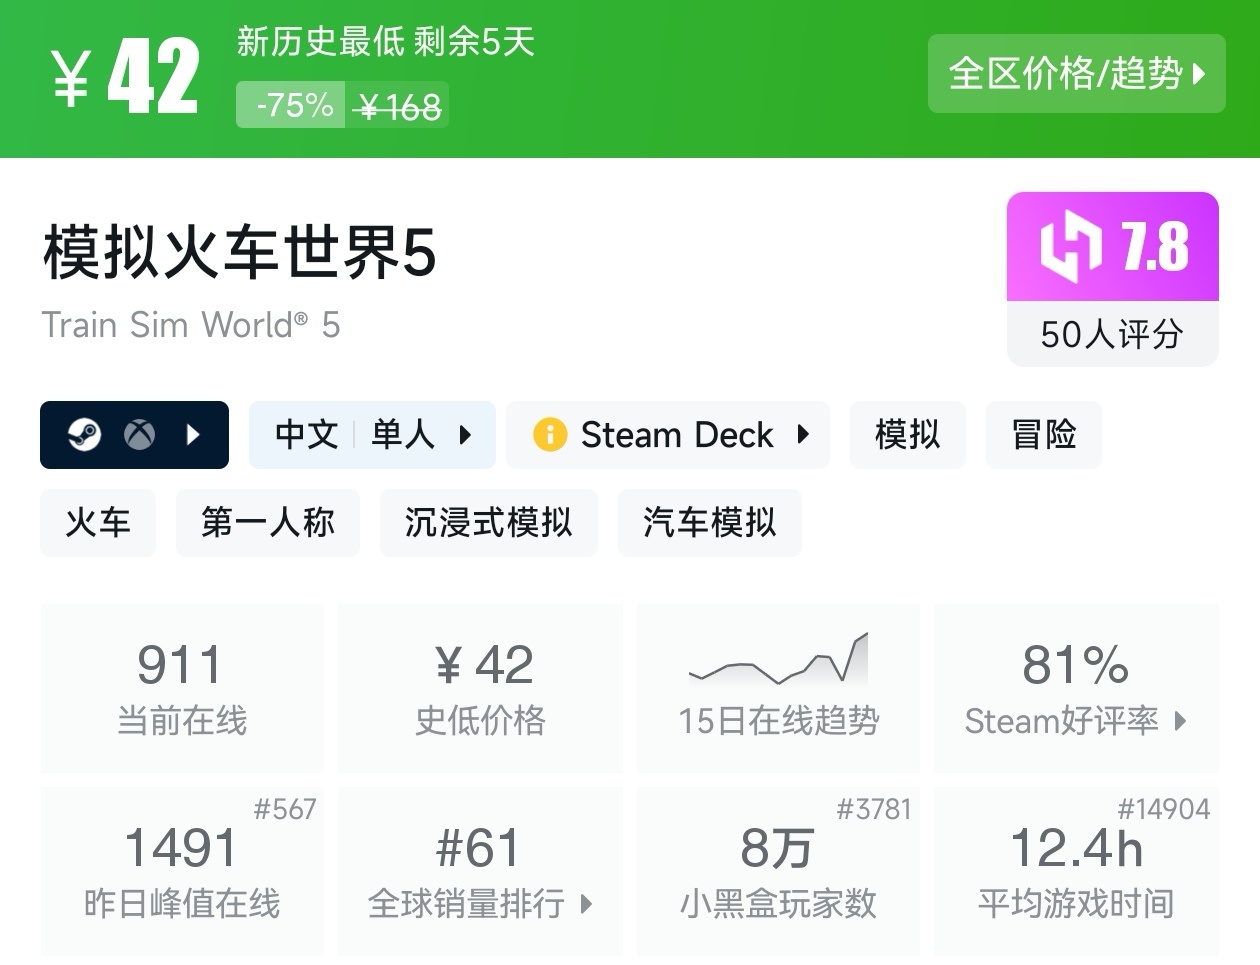
Task: Open the #61 全球销量排行 card
Action: (481, 871)
